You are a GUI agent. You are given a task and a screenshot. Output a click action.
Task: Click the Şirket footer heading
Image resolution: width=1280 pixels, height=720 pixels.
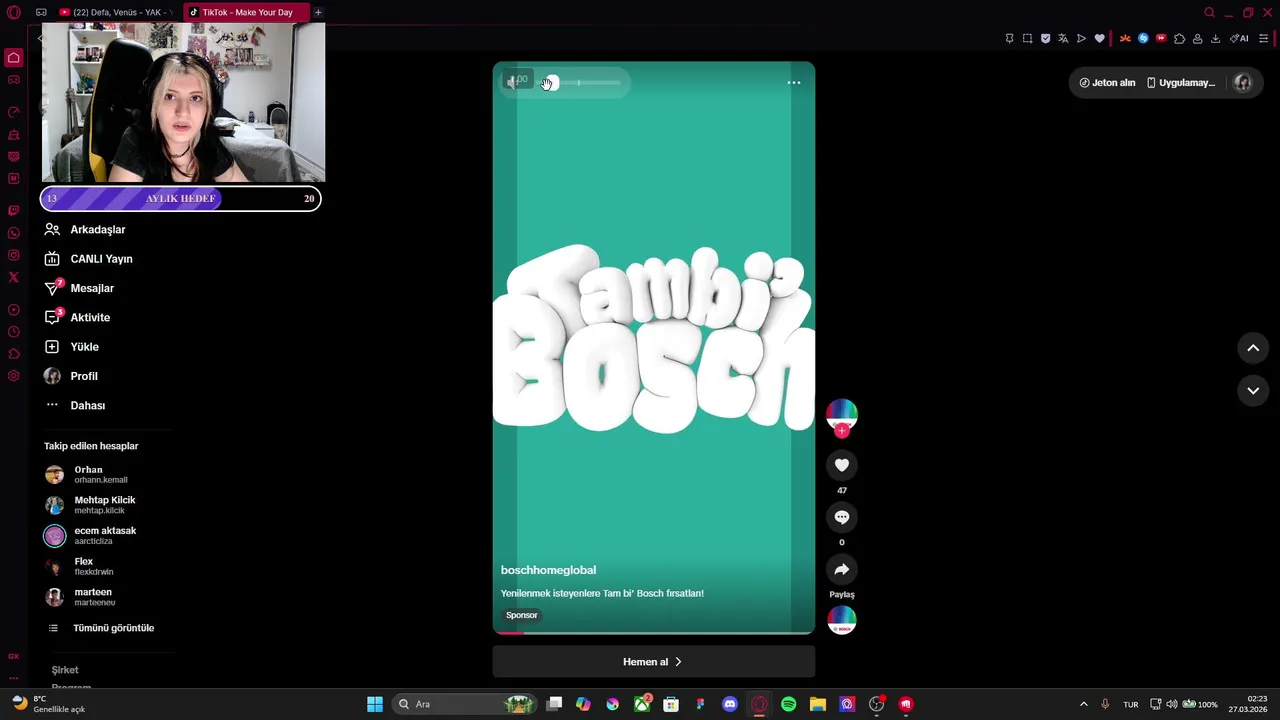coord(65,670)
